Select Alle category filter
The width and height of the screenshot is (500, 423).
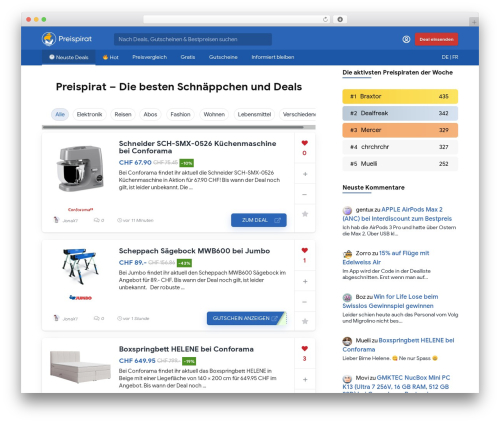[60, 114]
